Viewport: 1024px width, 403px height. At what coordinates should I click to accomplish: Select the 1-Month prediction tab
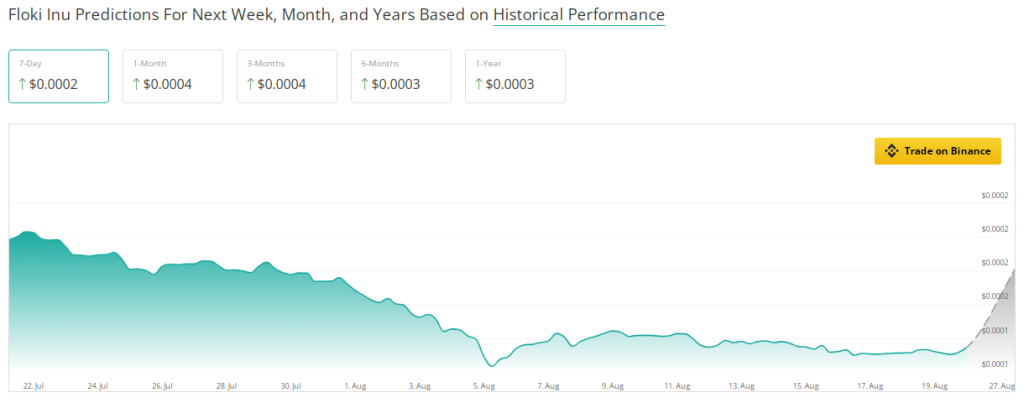pyautogui.click(x=172, y=76)
